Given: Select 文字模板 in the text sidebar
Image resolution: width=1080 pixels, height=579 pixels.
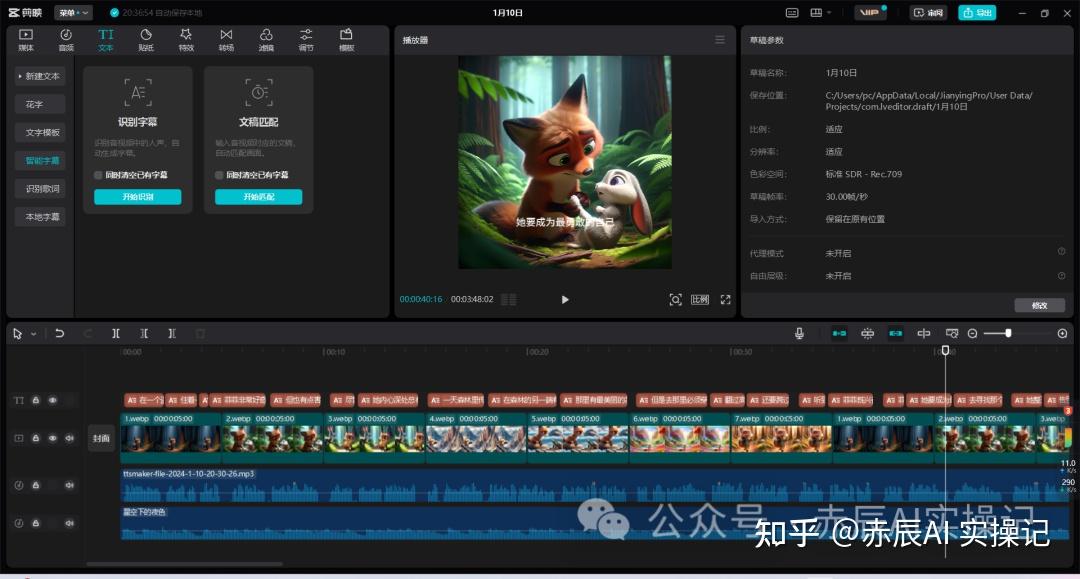Looking at the screenshot, I should click(40, 132).
